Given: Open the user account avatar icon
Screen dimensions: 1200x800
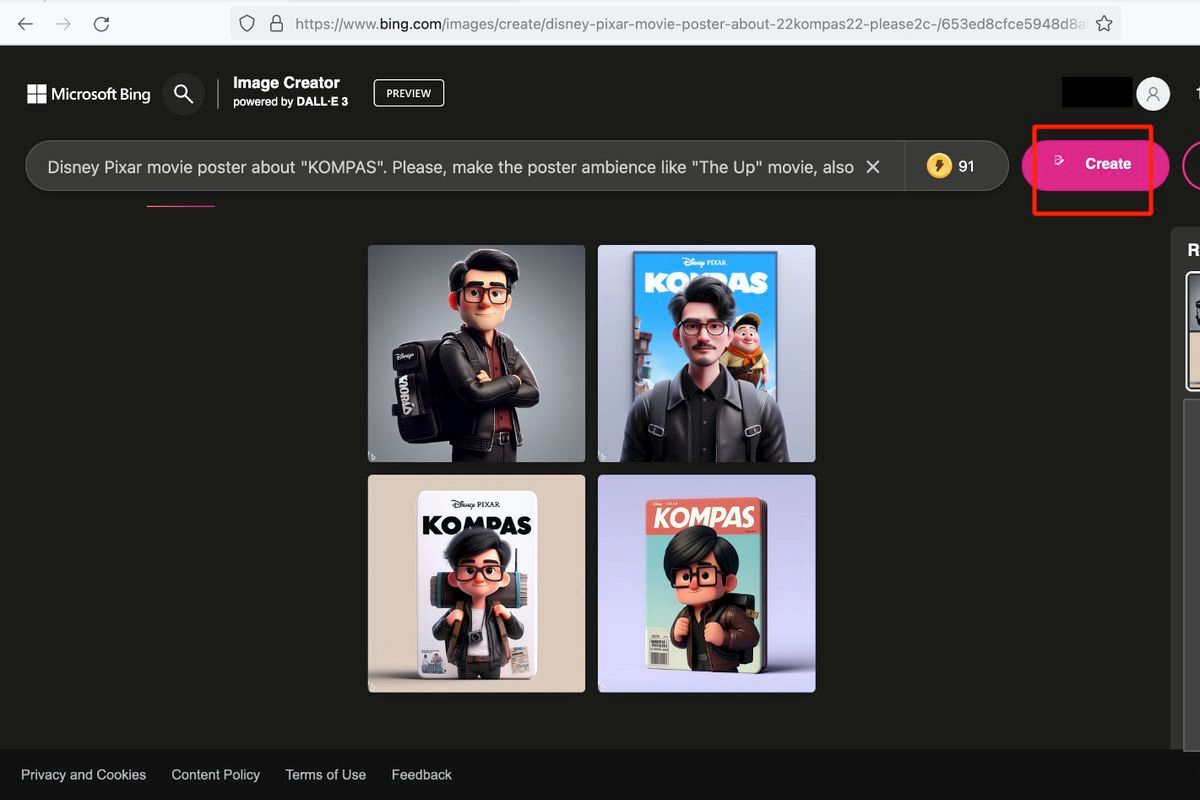Looking at the screenshot, I should click(1153, 93).
